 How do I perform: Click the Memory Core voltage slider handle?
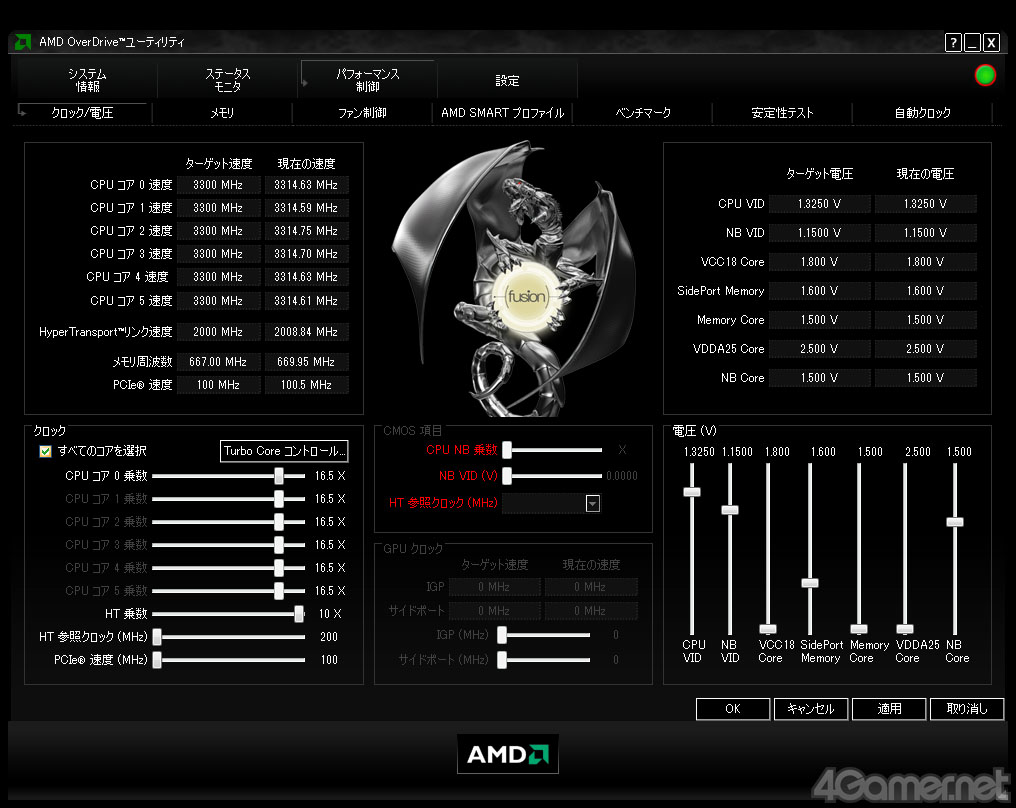[859, 629]
